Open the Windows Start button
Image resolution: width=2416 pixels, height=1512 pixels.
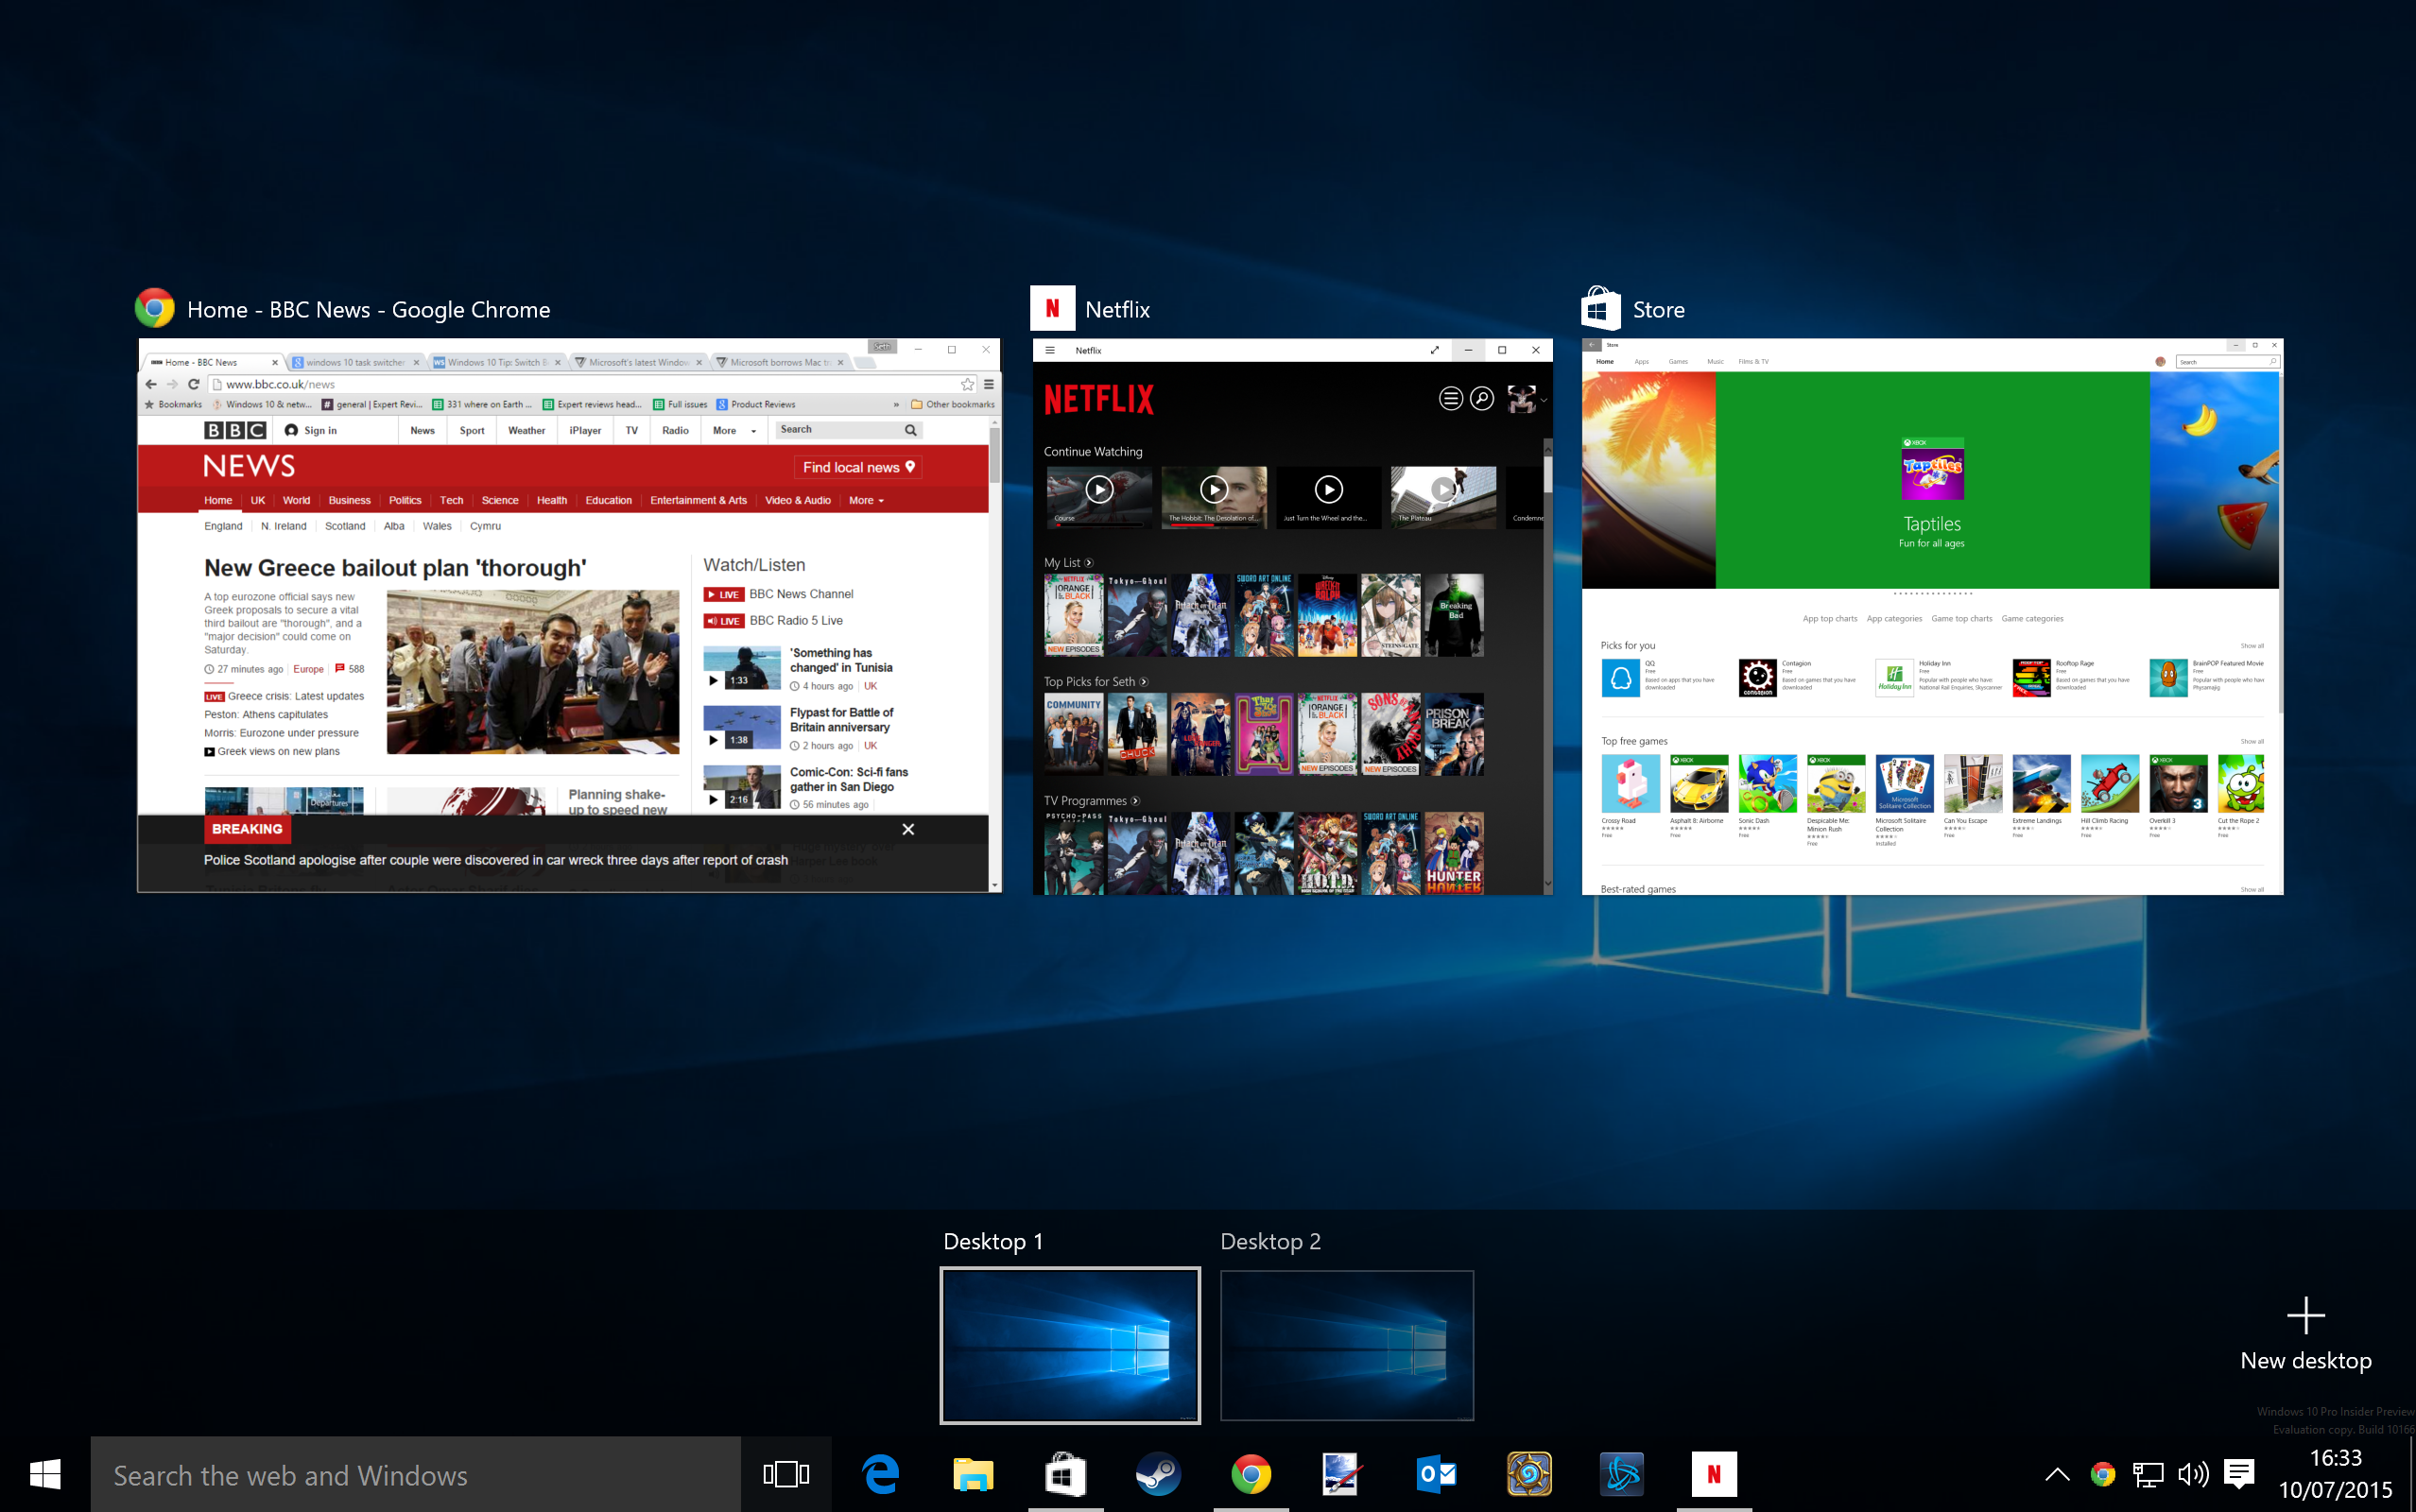45,1474
